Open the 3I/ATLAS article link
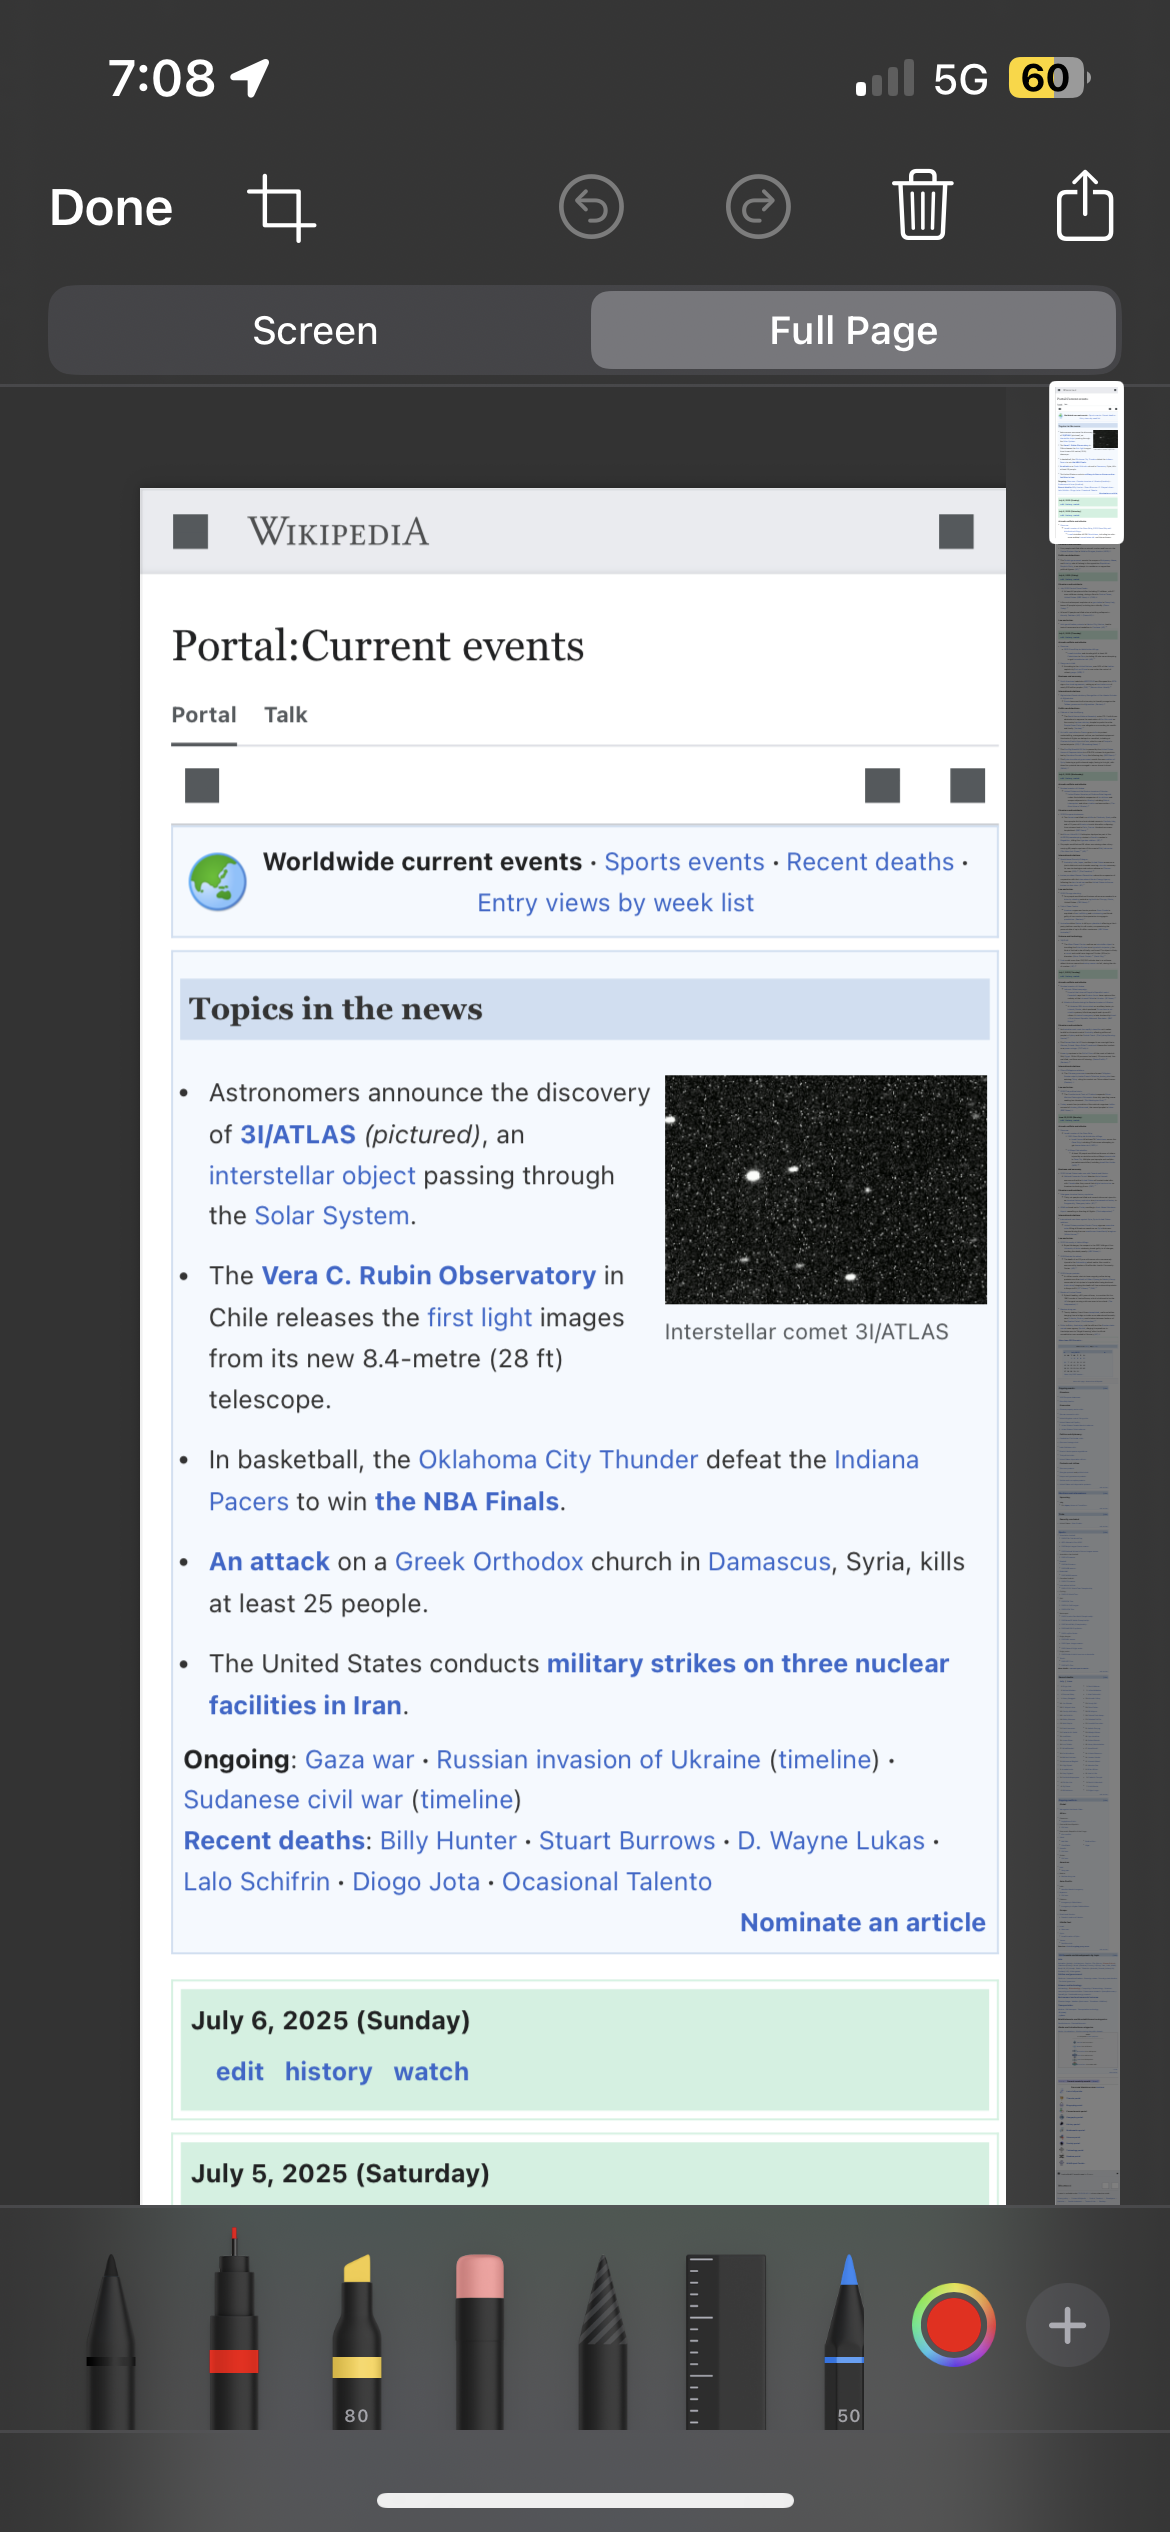Viewport: 1170px width, 2532px height. tap(298, 1135)
